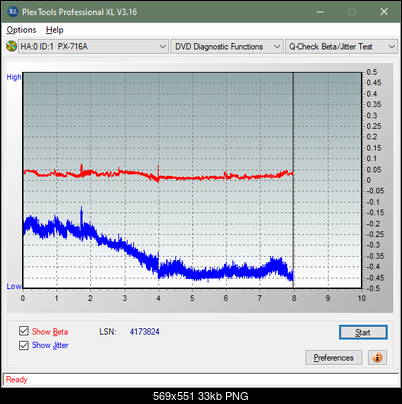Viewport: 402px width, 404px height.
Task: Click the Low axis label
Action: (14, 286)
